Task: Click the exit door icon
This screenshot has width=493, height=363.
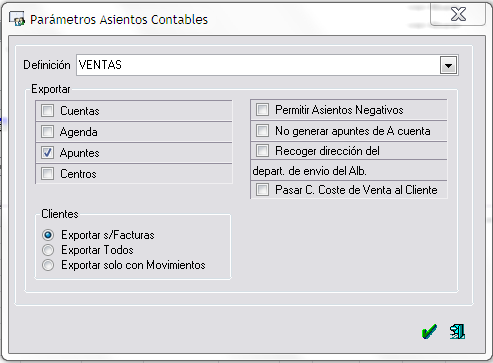Action: [457, 332]
